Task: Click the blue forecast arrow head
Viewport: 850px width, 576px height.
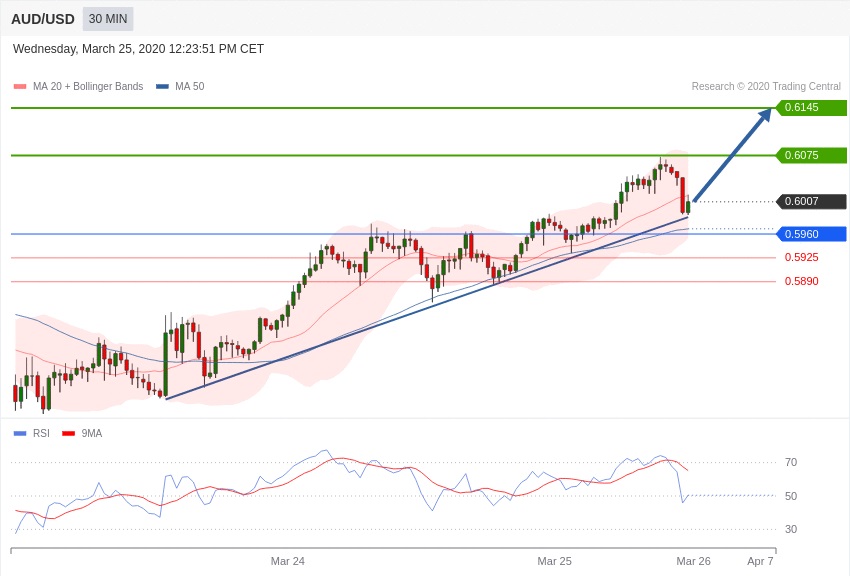Action: [764, 115]
